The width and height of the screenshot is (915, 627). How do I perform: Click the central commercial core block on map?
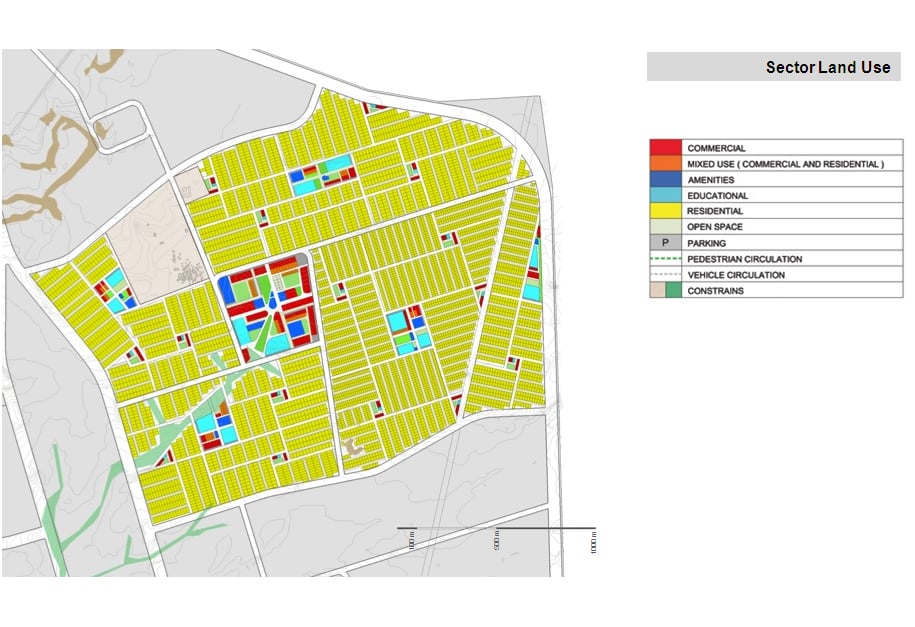click(x=268, y=308)
